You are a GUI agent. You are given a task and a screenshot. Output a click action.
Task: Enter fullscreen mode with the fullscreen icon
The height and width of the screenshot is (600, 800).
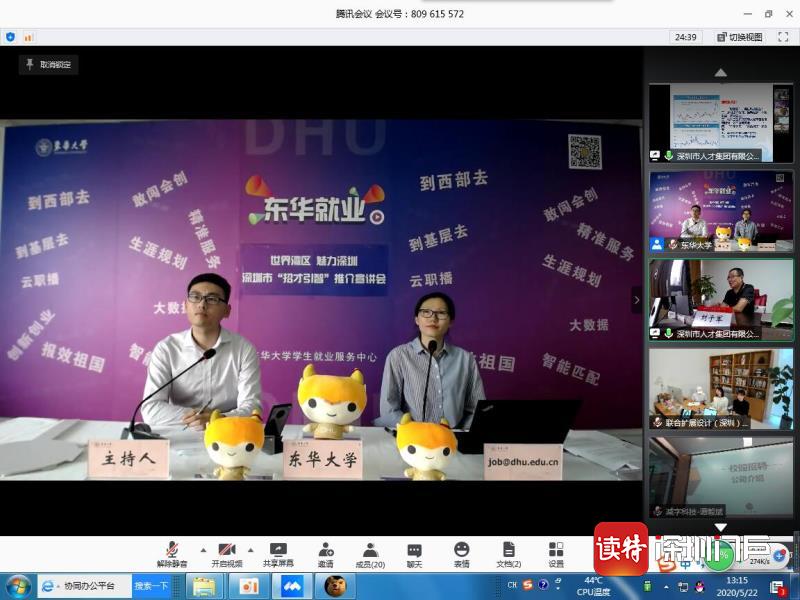783,37
